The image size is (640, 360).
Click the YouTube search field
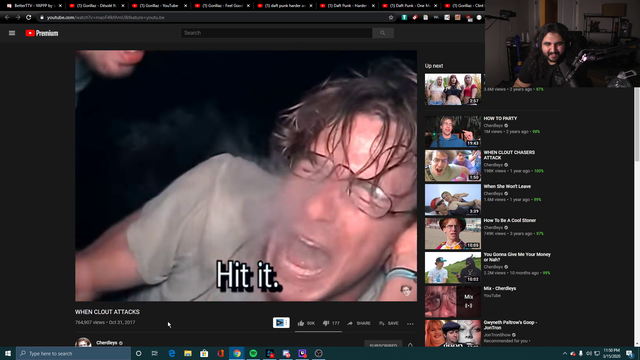276,33
